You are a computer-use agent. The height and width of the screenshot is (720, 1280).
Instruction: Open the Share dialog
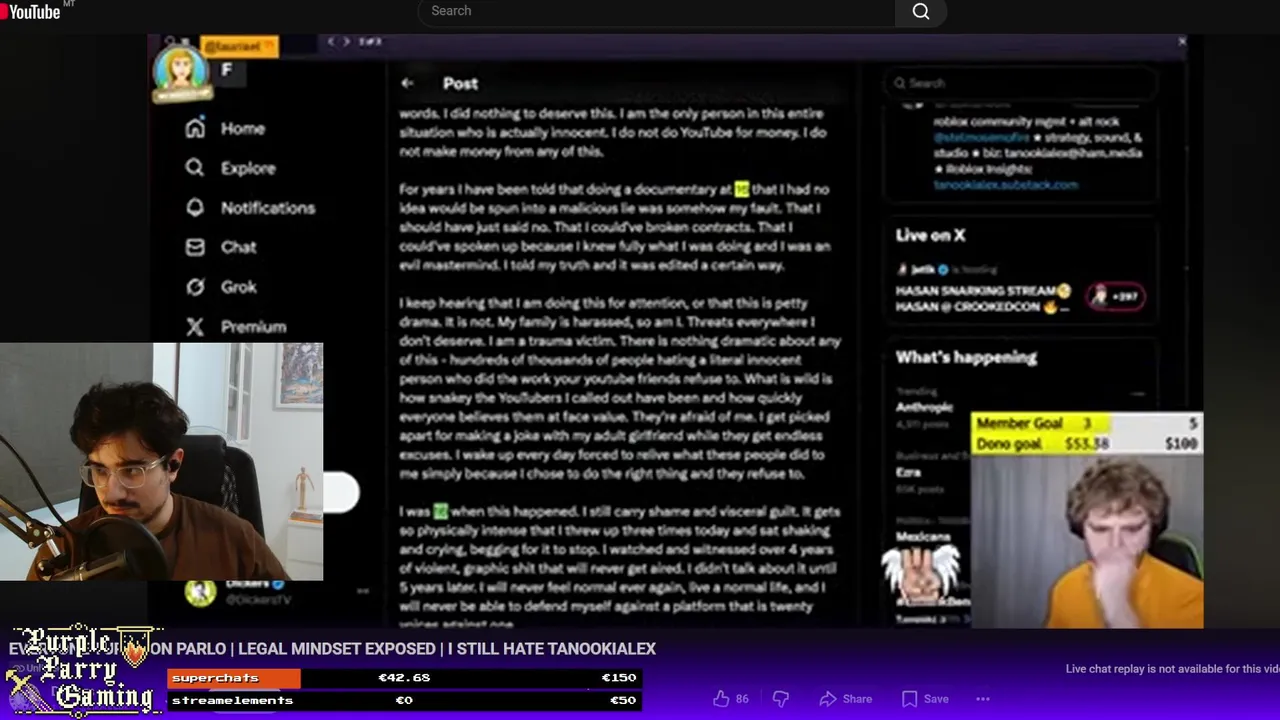point(846,699)
